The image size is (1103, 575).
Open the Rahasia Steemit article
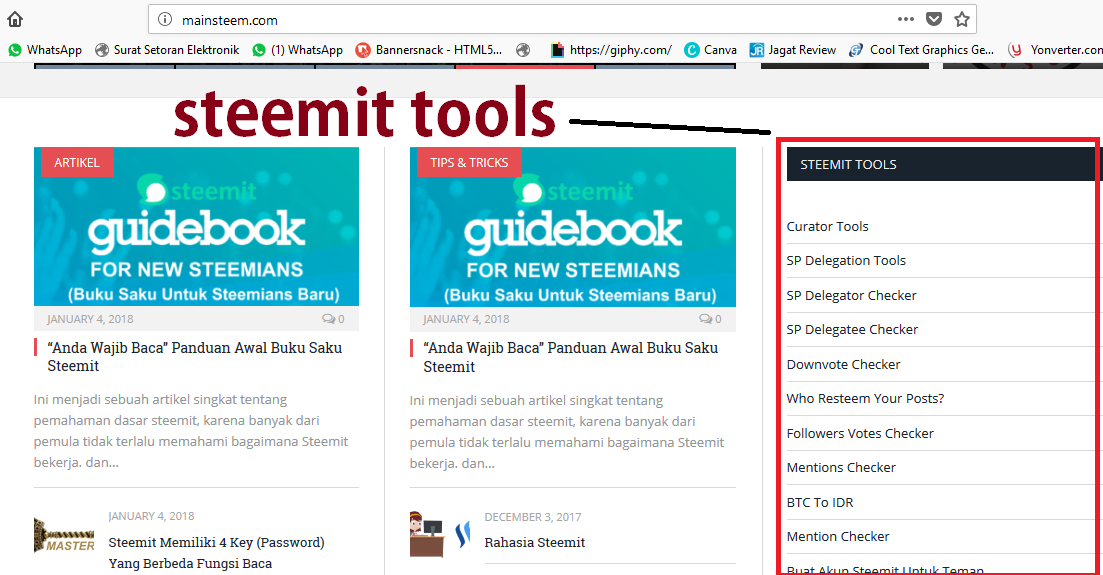click(x=535, y=543)
